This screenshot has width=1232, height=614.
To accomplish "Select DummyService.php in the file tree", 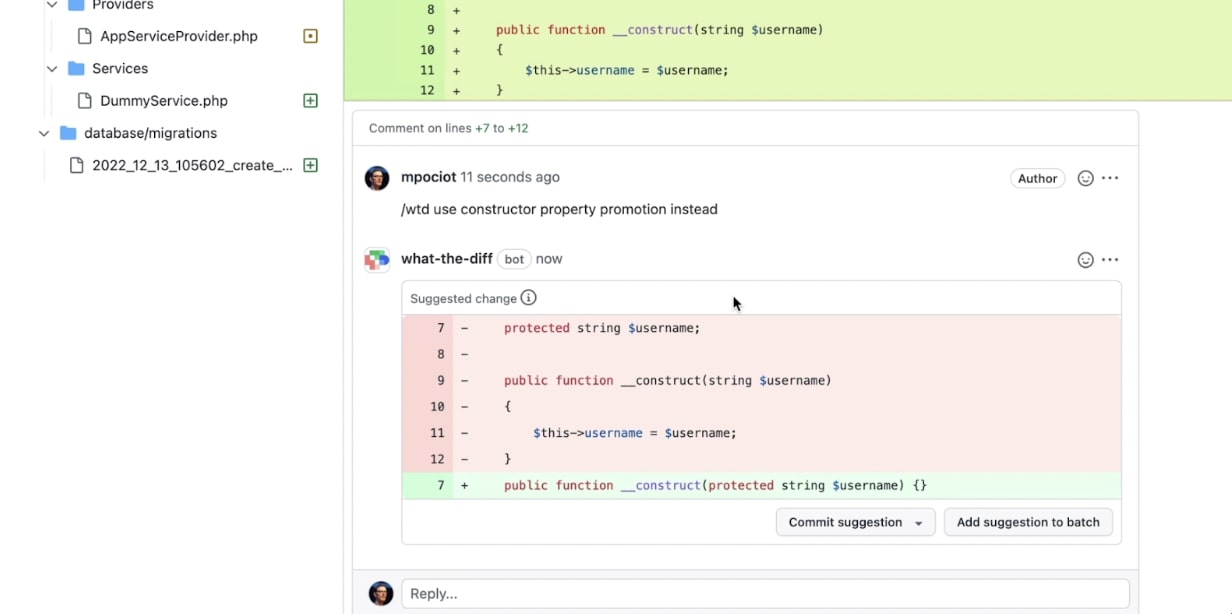I will click(x=163, y=101).
